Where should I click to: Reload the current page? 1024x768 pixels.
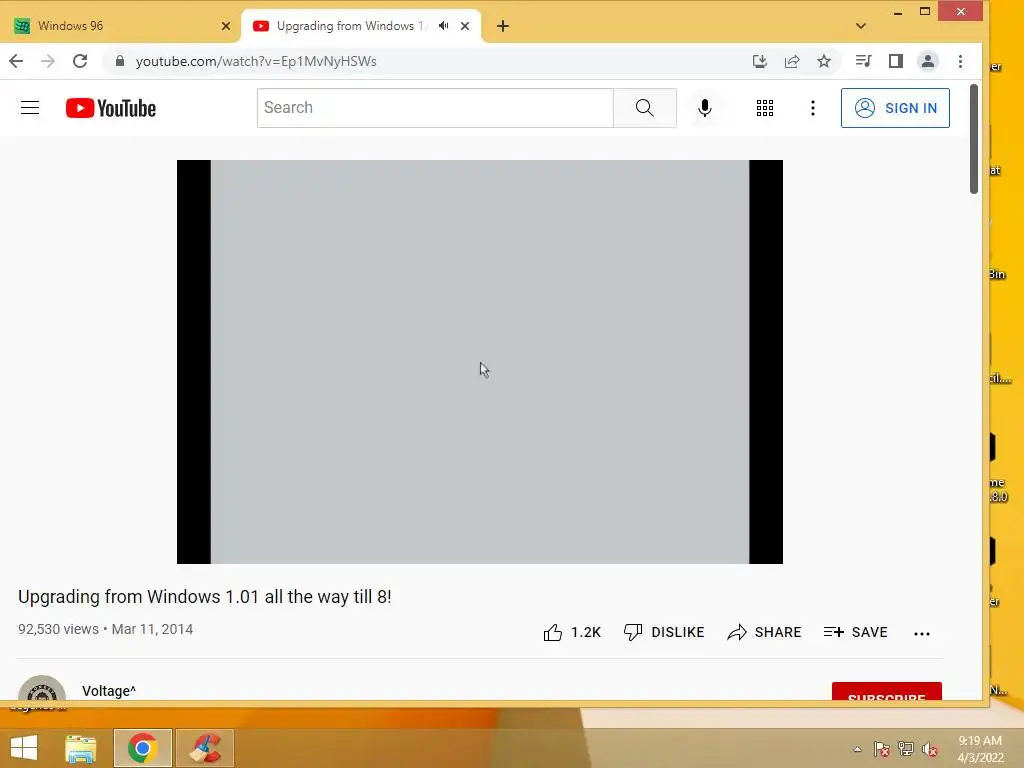(x=80, y=61)
